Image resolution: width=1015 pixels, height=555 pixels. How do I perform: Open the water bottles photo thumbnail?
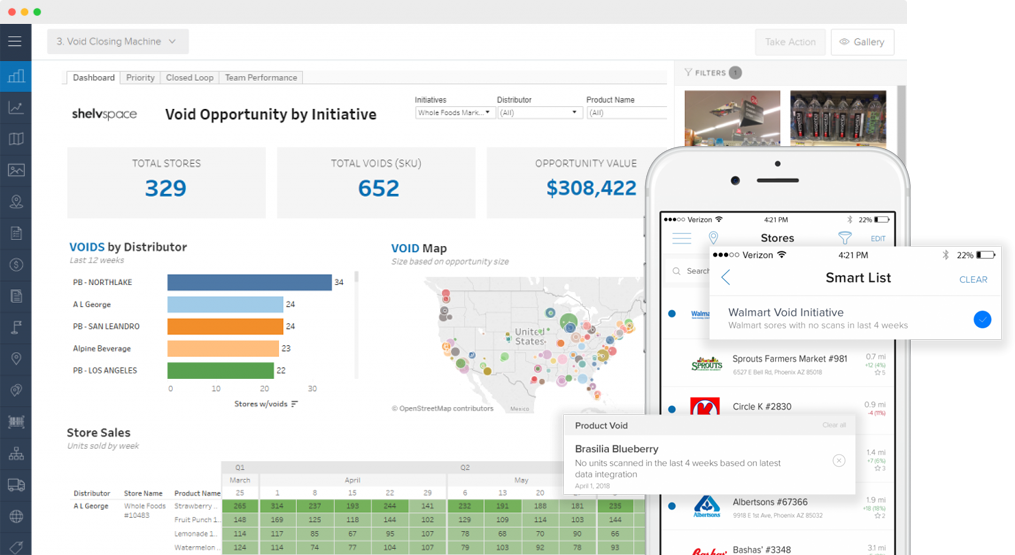click(x=838, y=118)
